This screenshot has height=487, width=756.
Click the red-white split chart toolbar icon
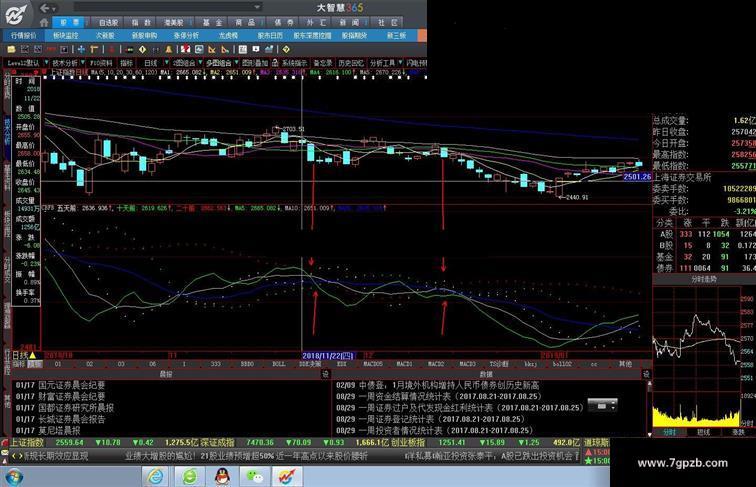[186, 49]
